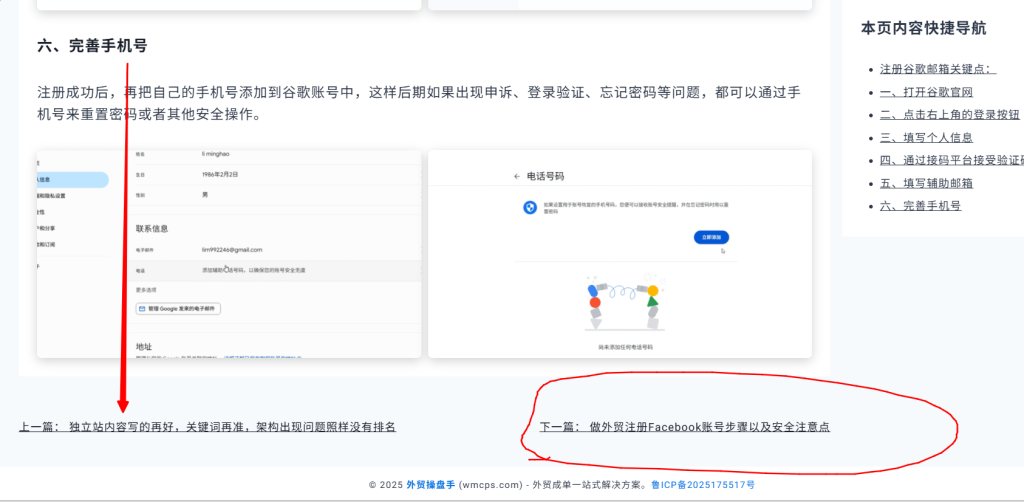Open the 鲁ICP备2025175517号 footer link
The width and height of the screenshot is (1024, 502).
[x=703, y=485]
